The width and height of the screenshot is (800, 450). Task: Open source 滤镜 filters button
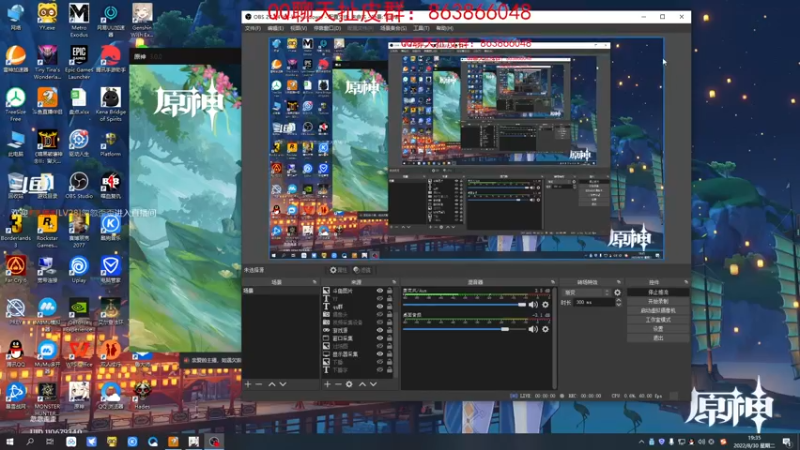click(x=362, y=270)
